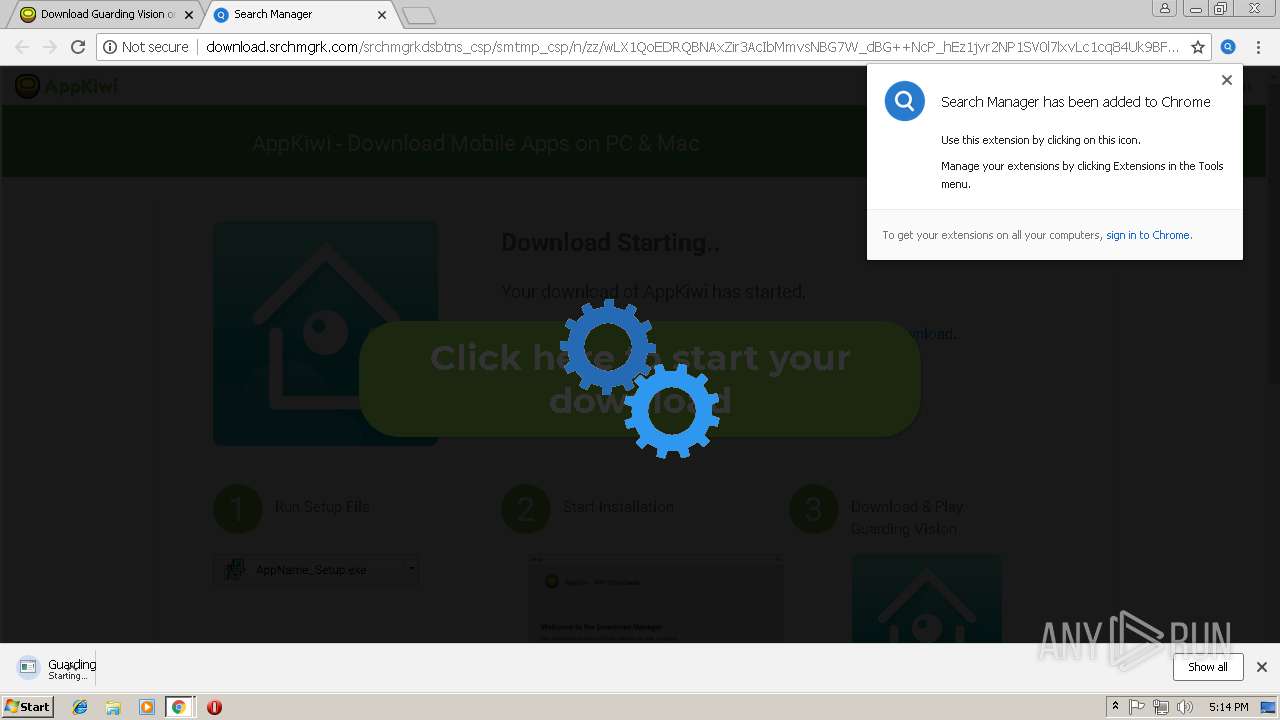
Task: Follow the sign in to Chrome link
Action: click(1148, 235)
